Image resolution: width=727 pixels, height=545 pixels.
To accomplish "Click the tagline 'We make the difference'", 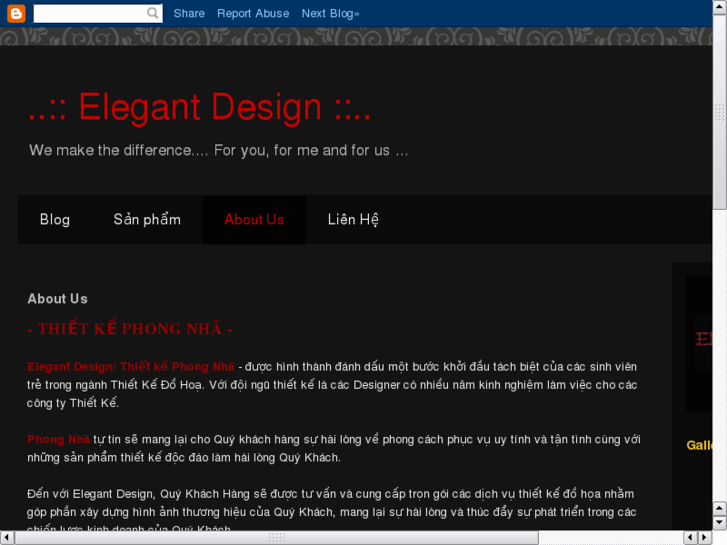I will [218, 150].
